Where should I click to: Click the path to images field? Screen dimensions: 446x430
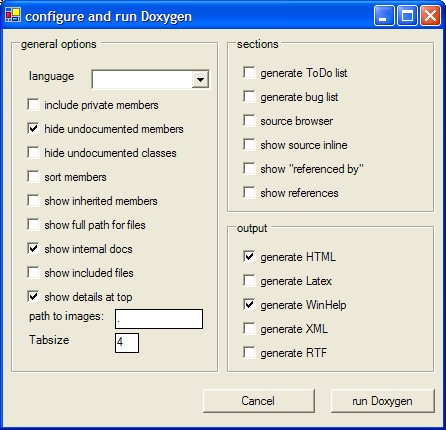pos(159,319)
